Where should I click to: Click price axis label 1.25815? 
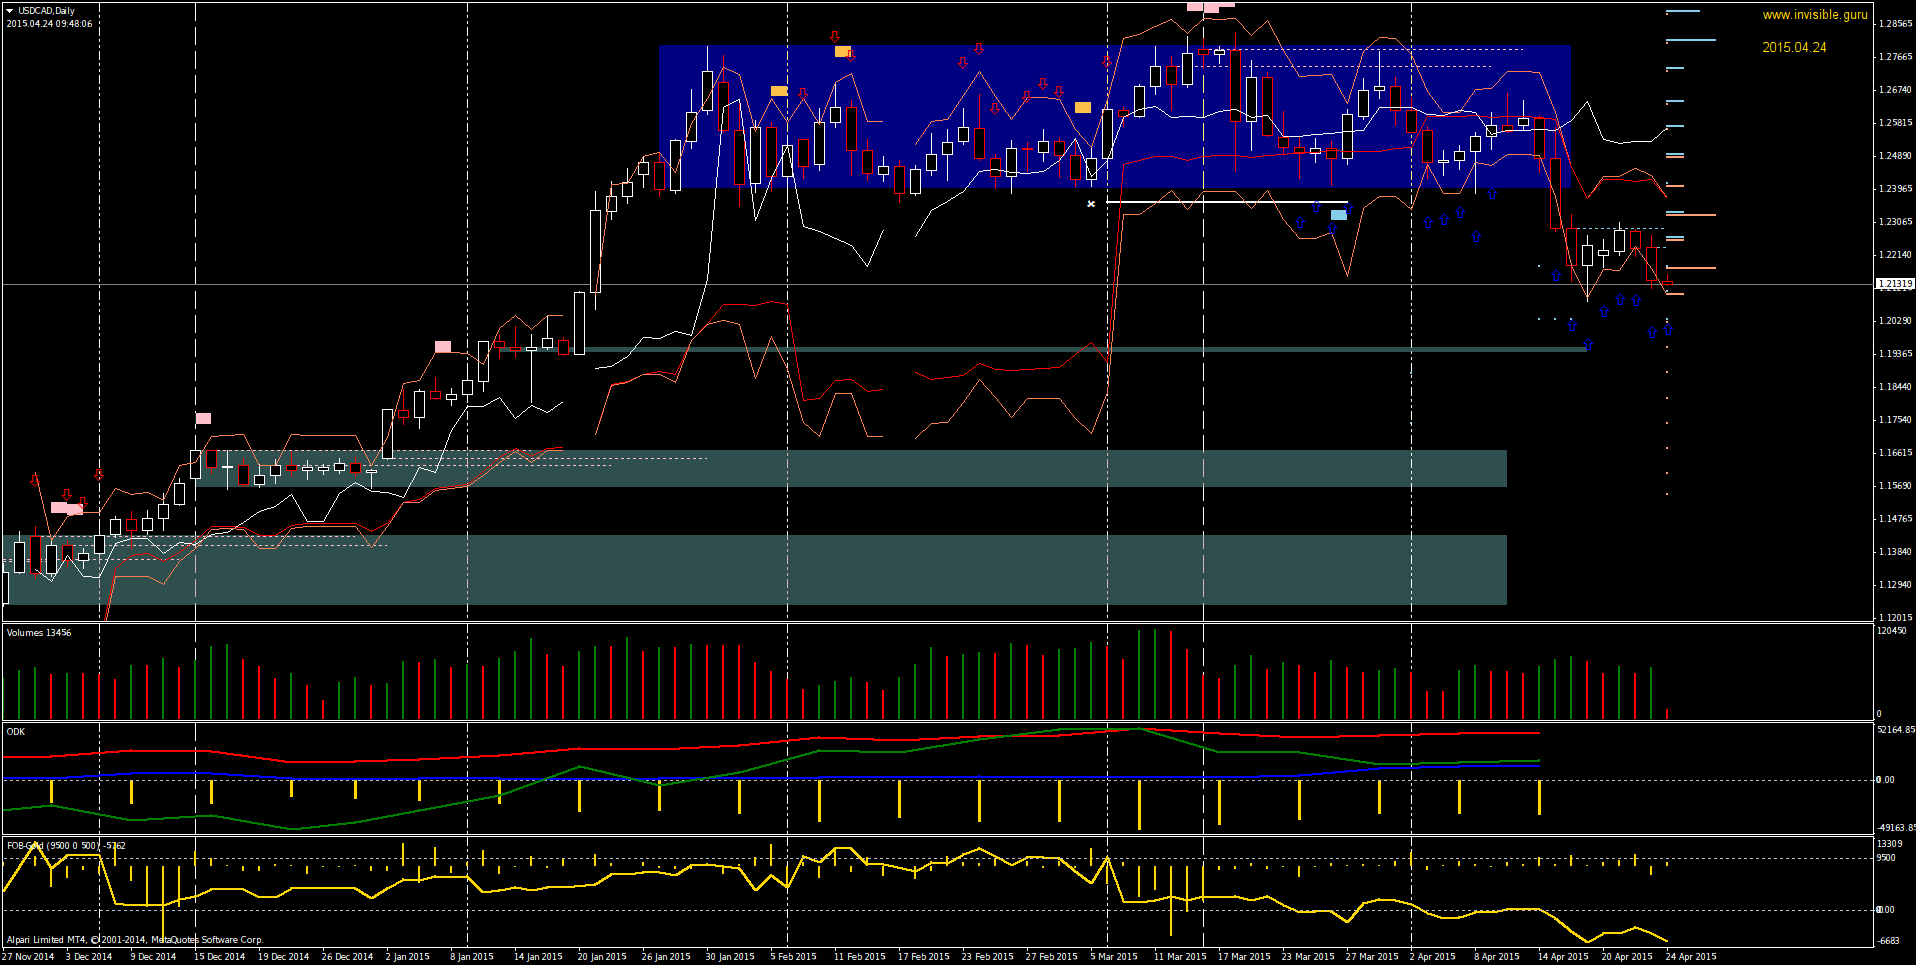click(1896, 123)
